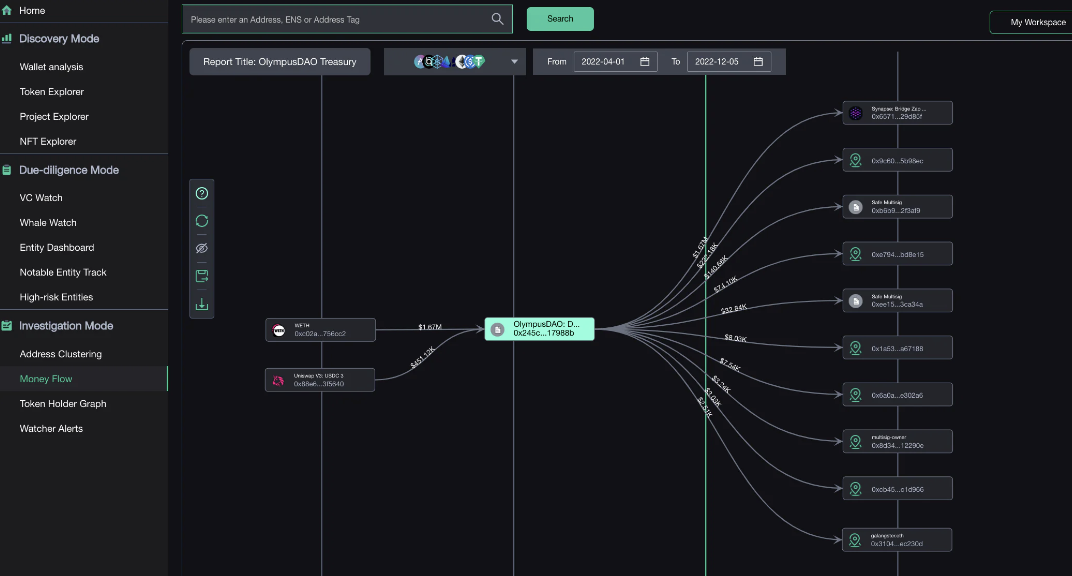Expand the token selector dropdown arrow
Viewport: 1072px width, 576px height.
point(515,62)
